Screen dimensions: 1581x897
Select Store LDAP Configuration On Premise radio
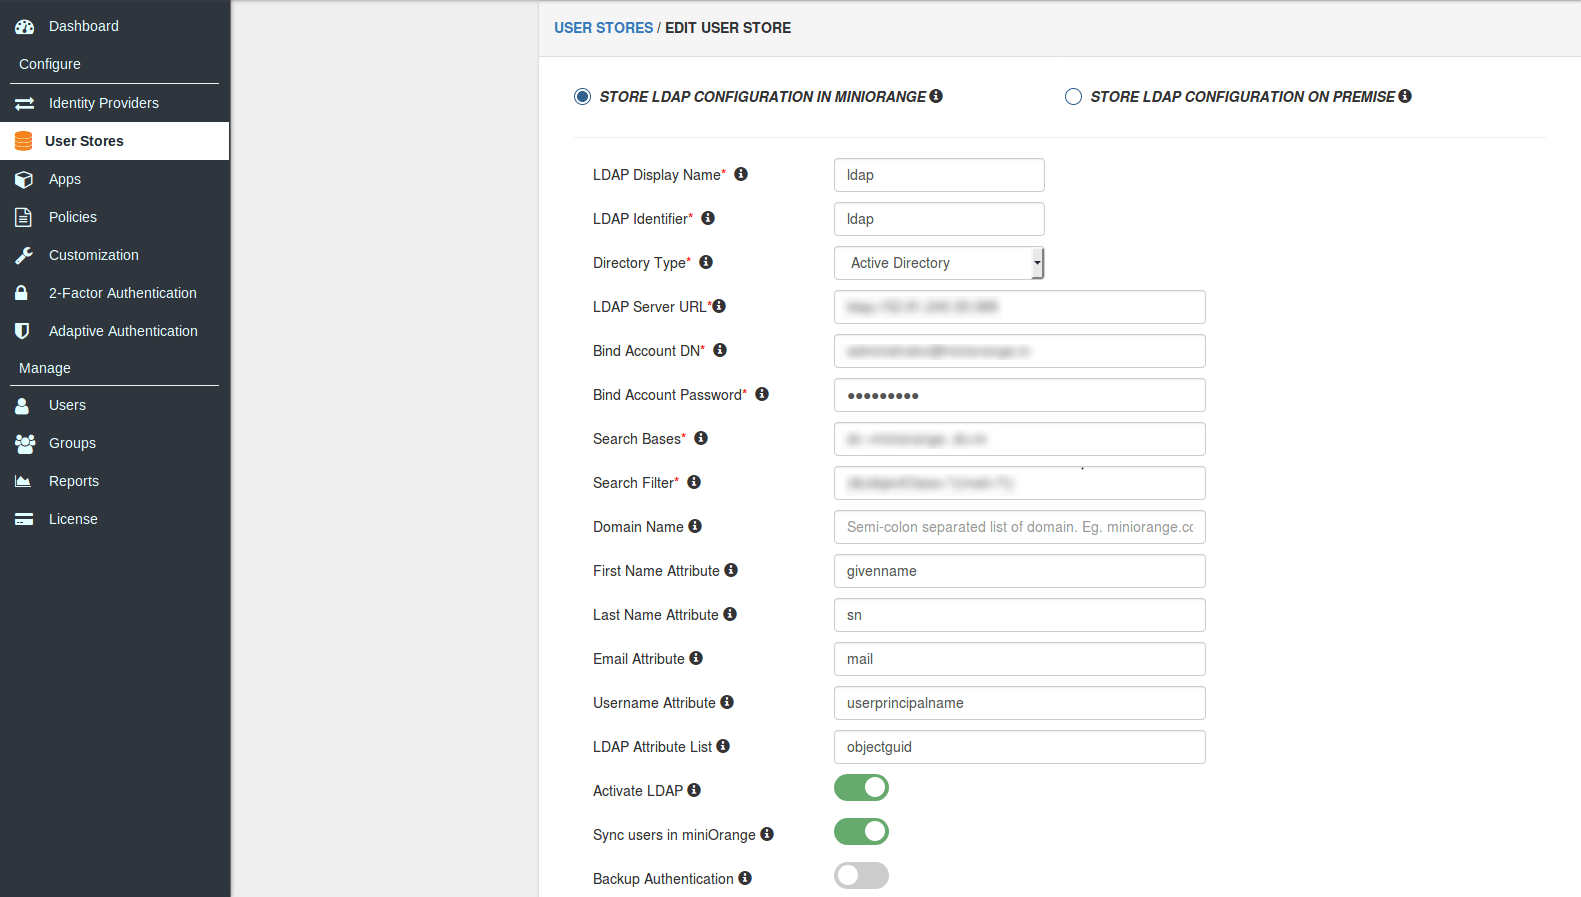pyautogui.click(x=1073, y=97)
